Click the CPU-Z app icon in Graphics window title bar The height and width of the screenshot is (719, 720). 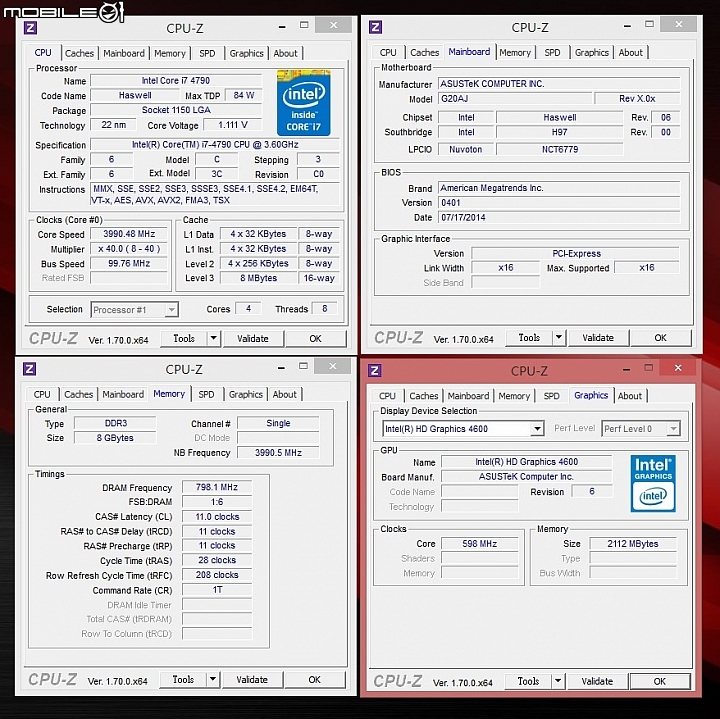(x=375, y=370)
